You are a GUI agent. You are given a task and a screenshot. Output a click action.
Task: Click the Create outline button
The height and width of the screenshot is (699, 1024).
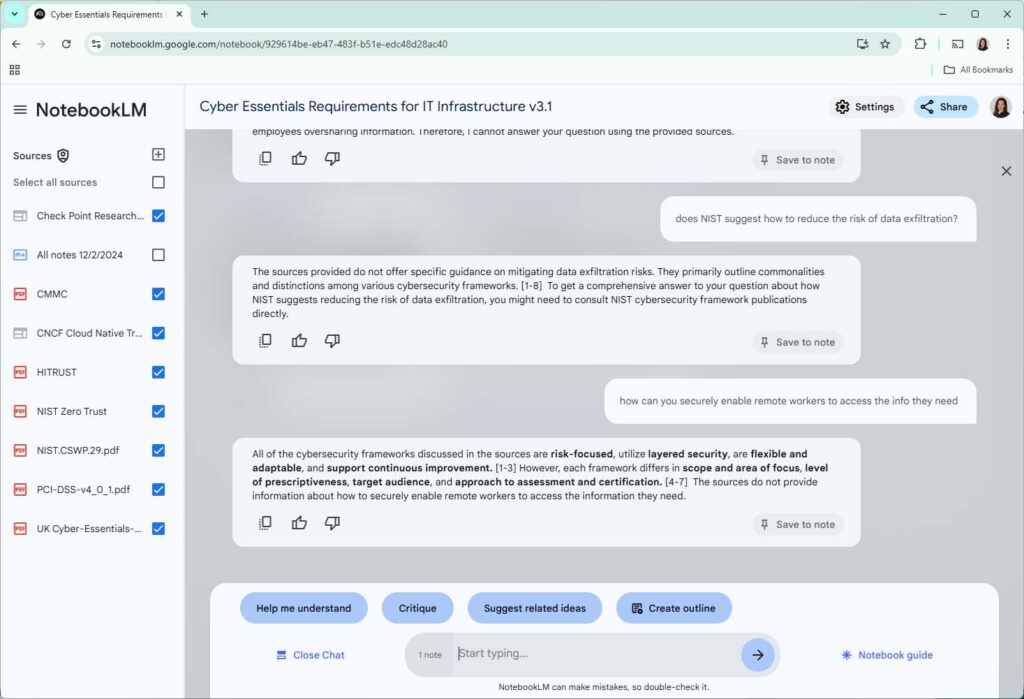click(674, 608)
